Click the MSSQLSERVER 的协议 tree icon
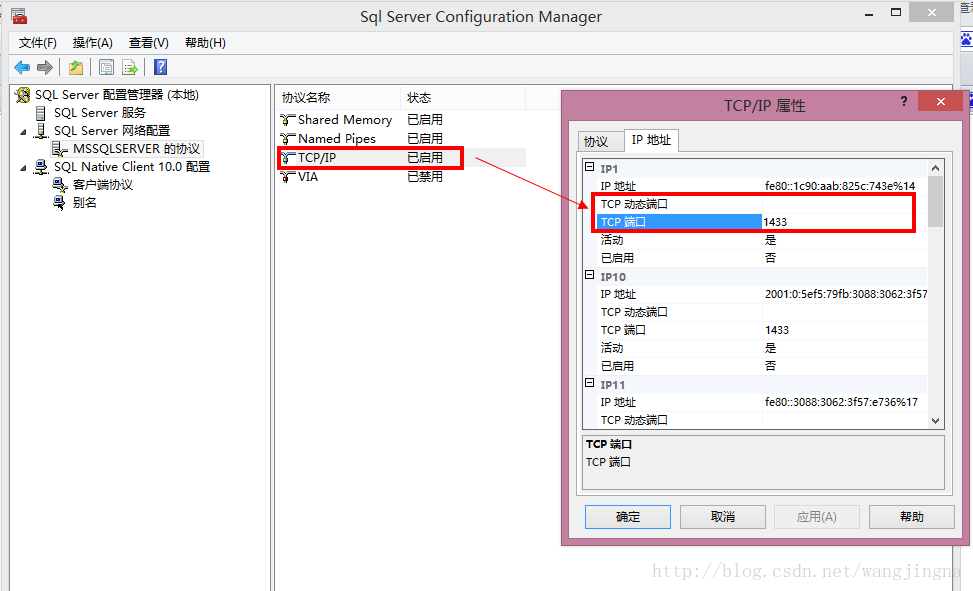This screenshot has height=591, width=973. pos(60,149)
